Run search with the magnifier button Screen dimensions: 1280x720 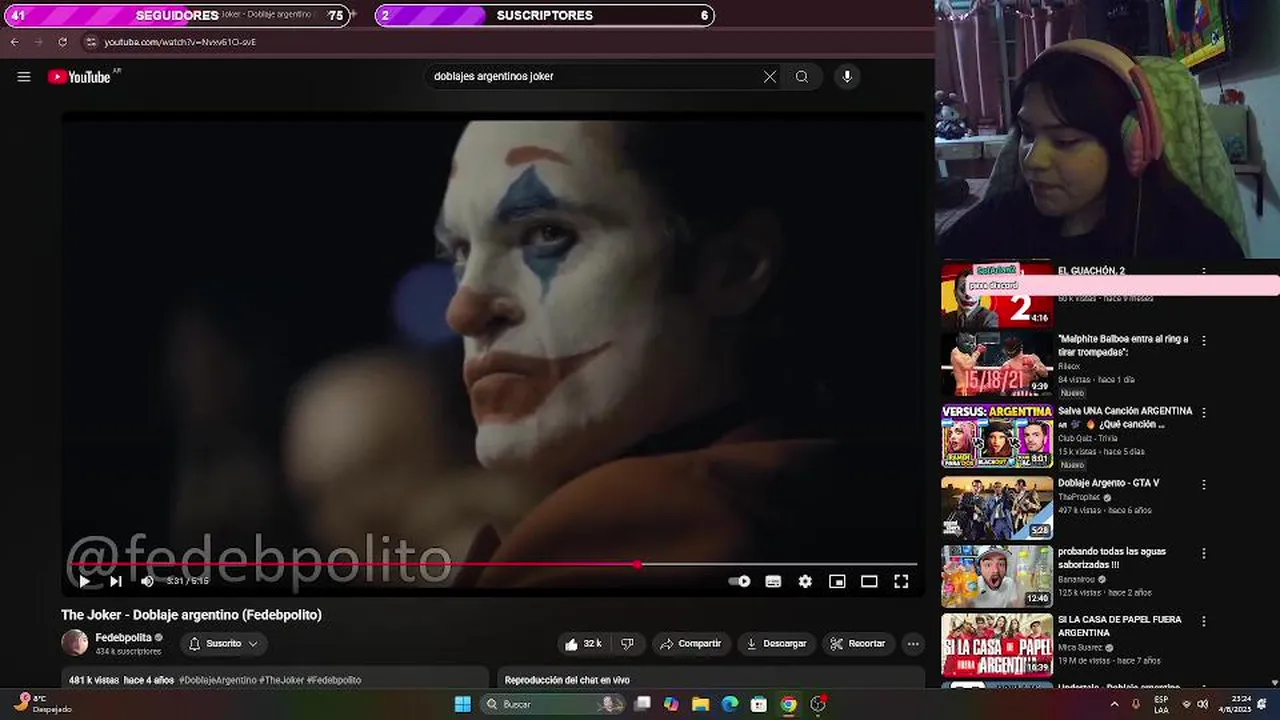coord(801,77)
